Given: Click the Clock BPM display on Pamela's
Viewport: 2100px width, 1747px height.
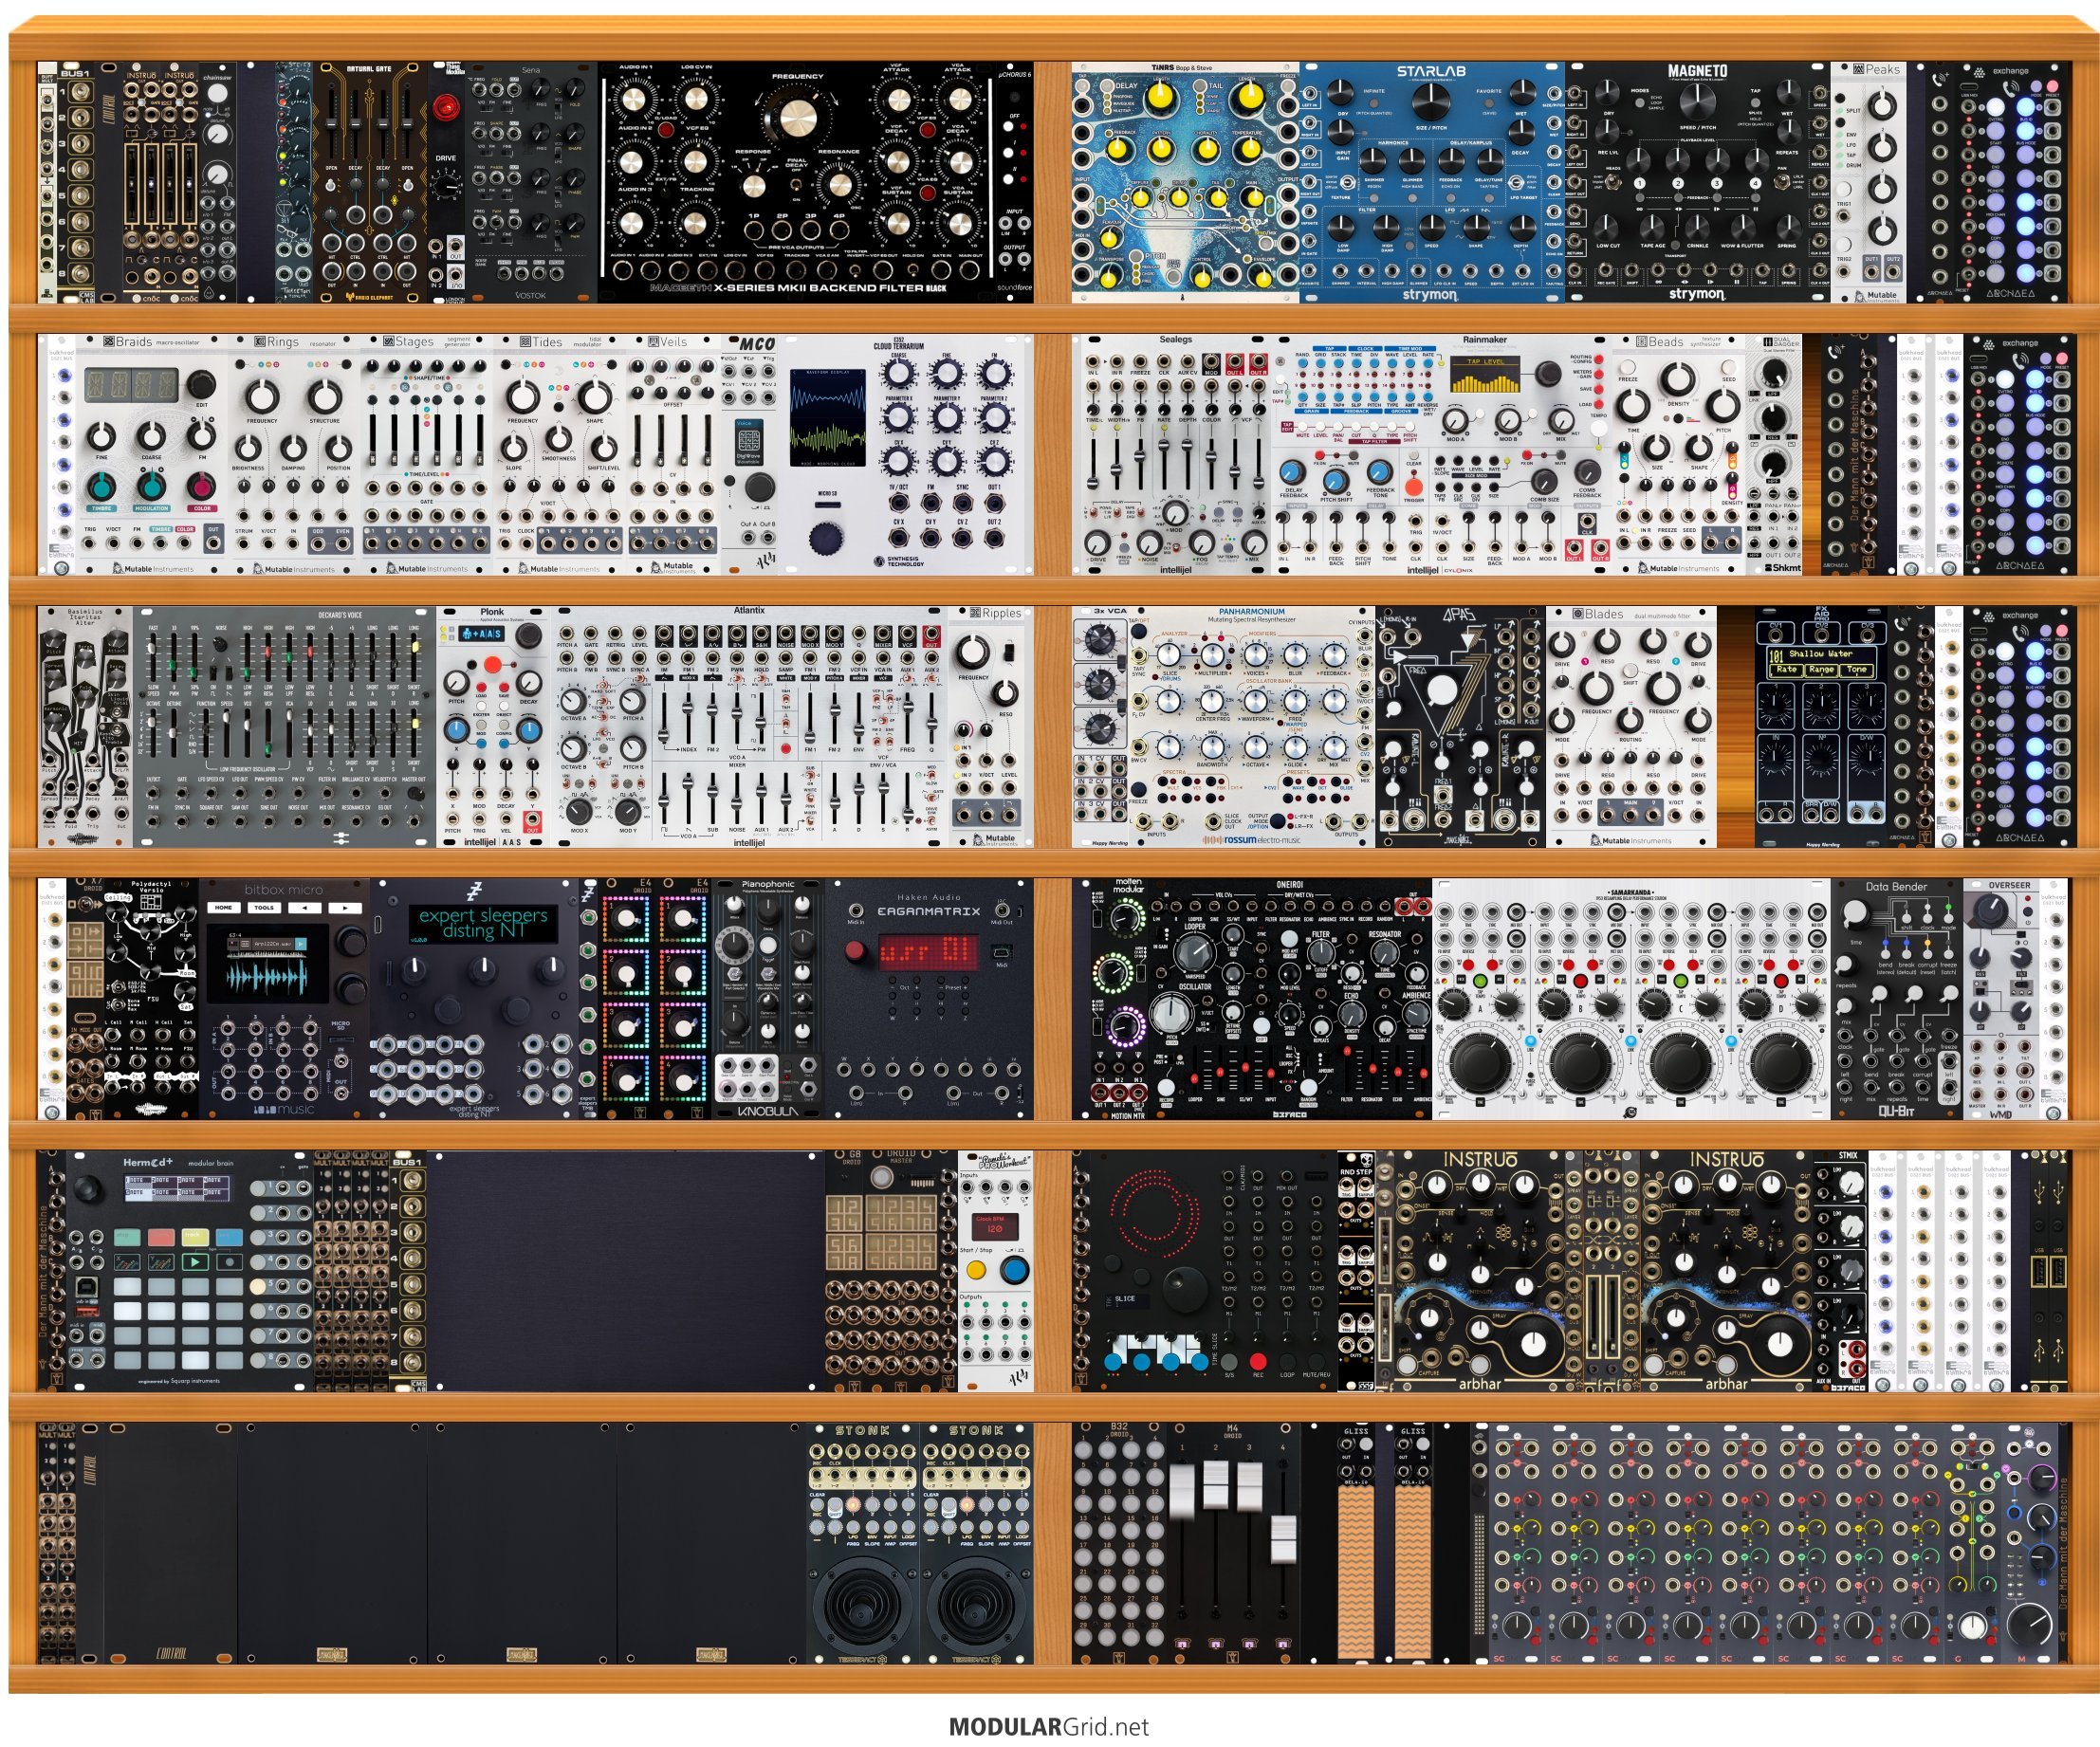Looking at the screenshot, I should (x=994, y=1226).
